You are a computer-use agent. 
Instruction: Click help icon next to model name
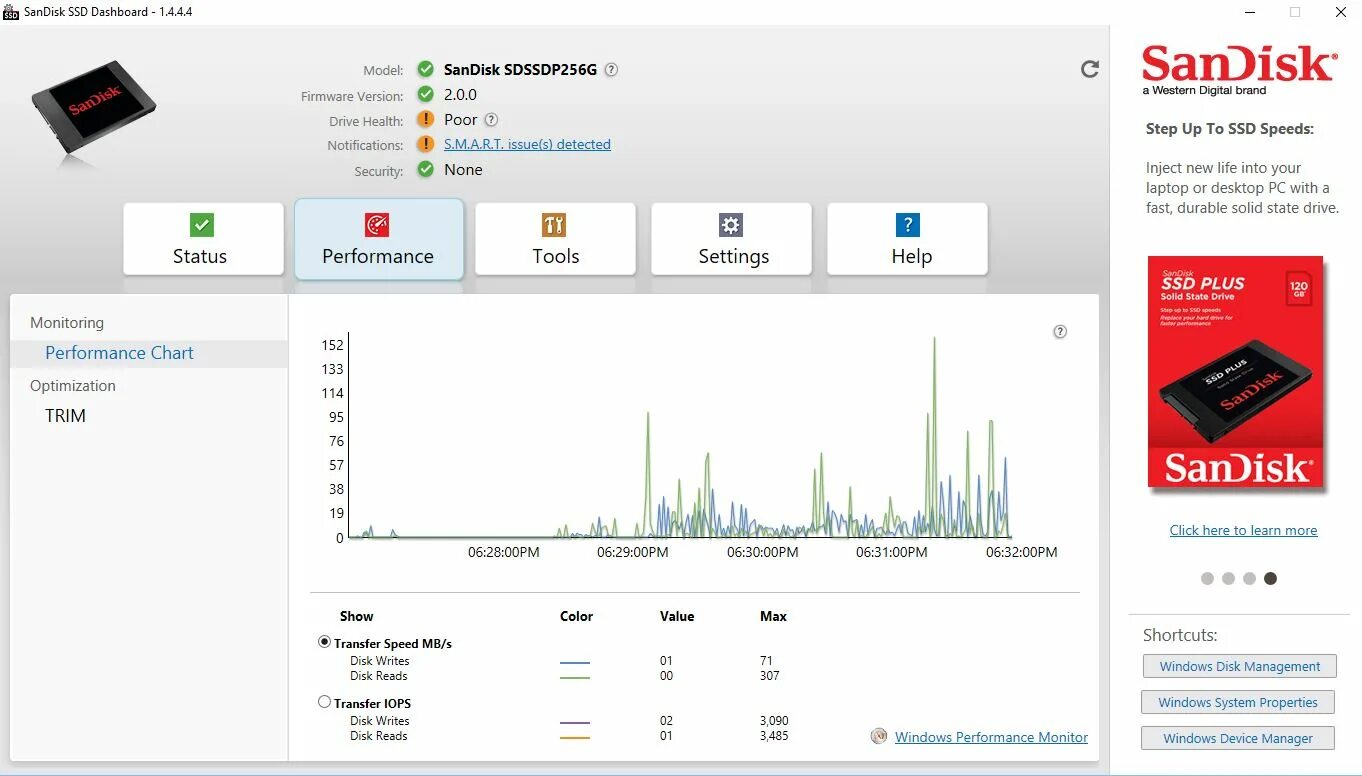click(x=611, y=70)
